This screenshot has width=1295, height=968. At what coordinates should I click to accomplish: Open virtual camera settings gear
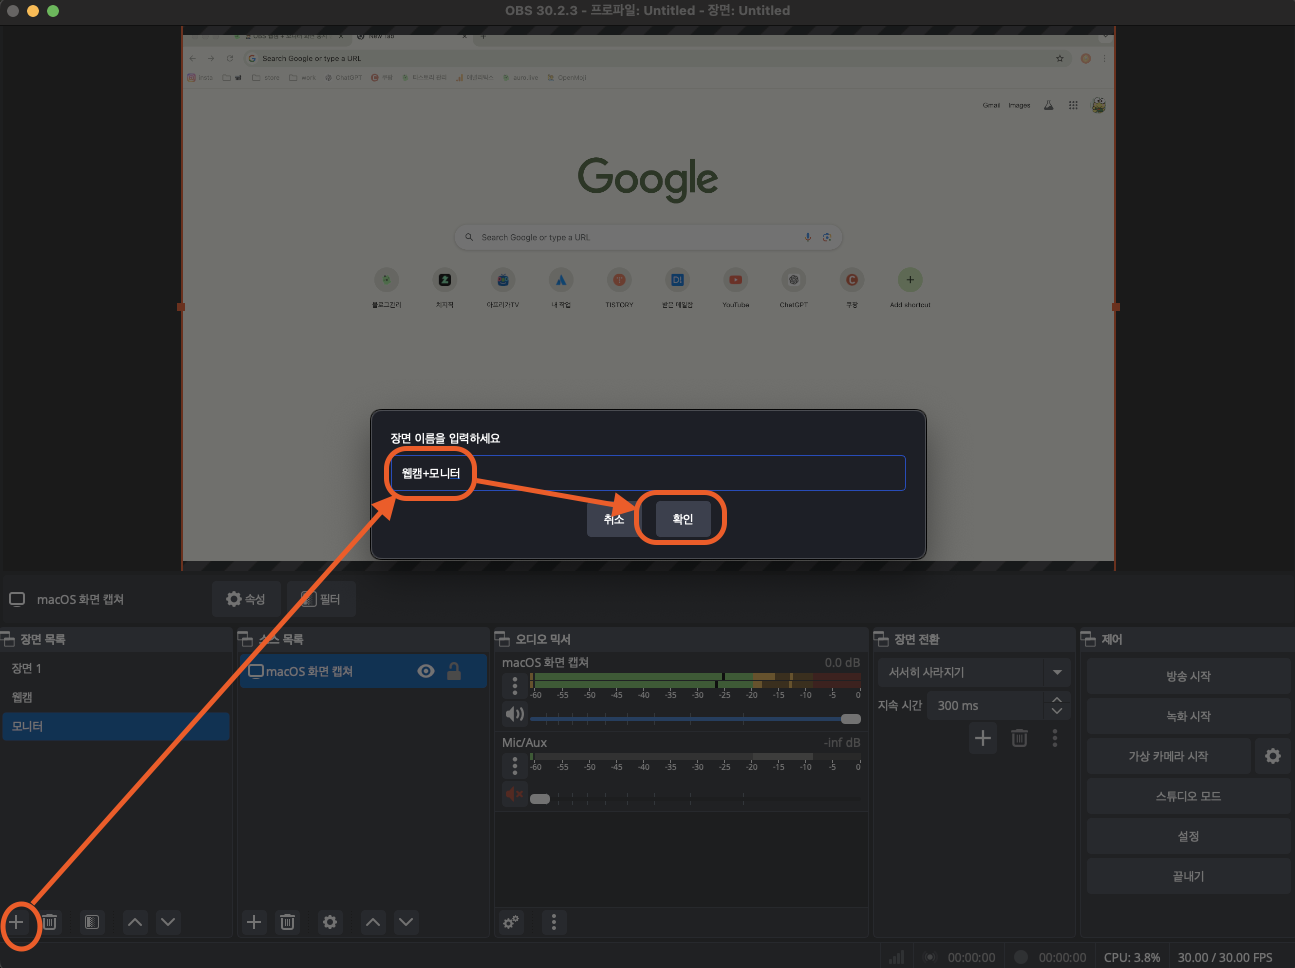pyautogui.click(x=1273, y=756)
